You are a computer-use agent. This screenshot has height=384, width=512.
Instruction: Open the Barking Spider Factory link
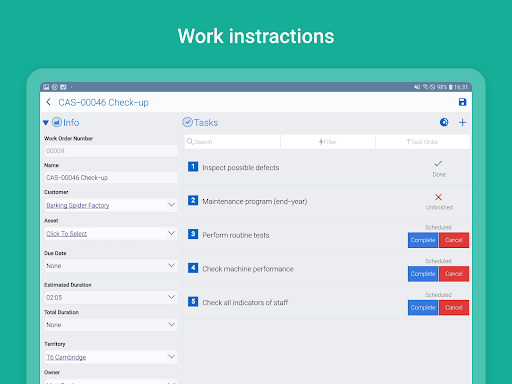pos(78,205)
